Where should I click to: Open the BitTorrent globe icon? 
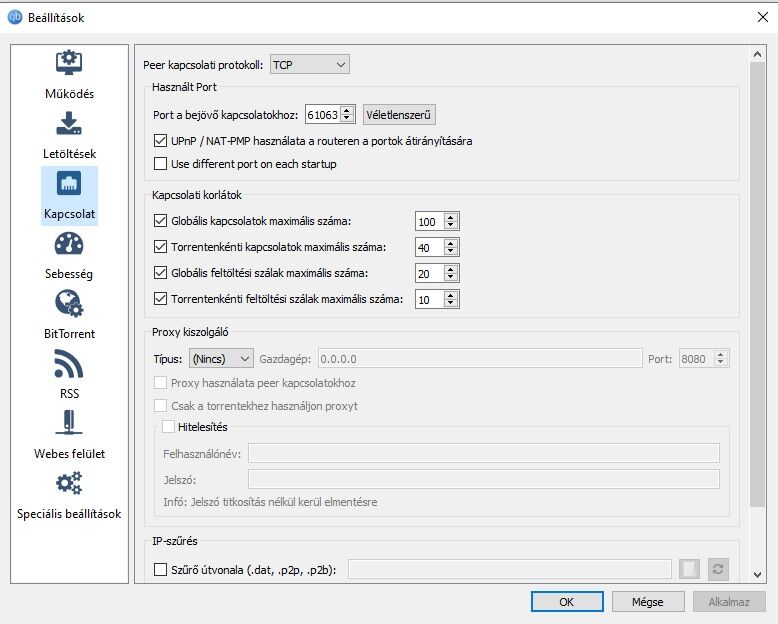(69, 304)
